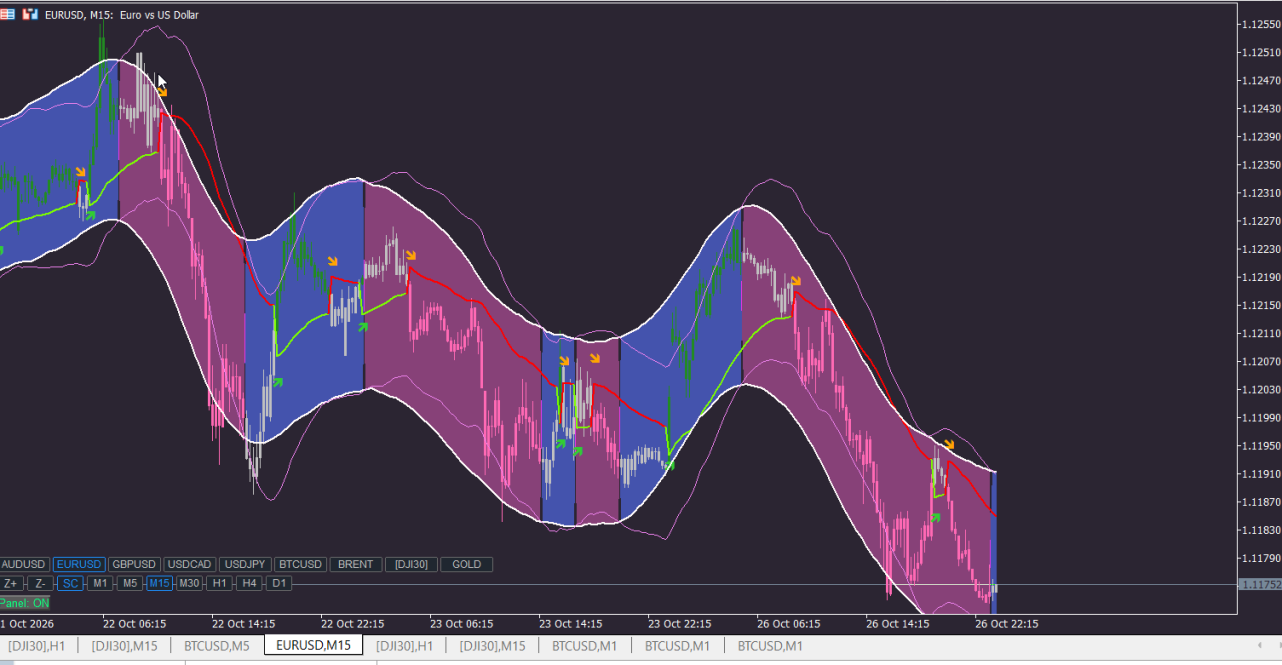Click the chart title 'EURUSD, M15: Euro vs US Dollar'
The height and width of the screenshot is (665, 1282).
coord(122,15)
